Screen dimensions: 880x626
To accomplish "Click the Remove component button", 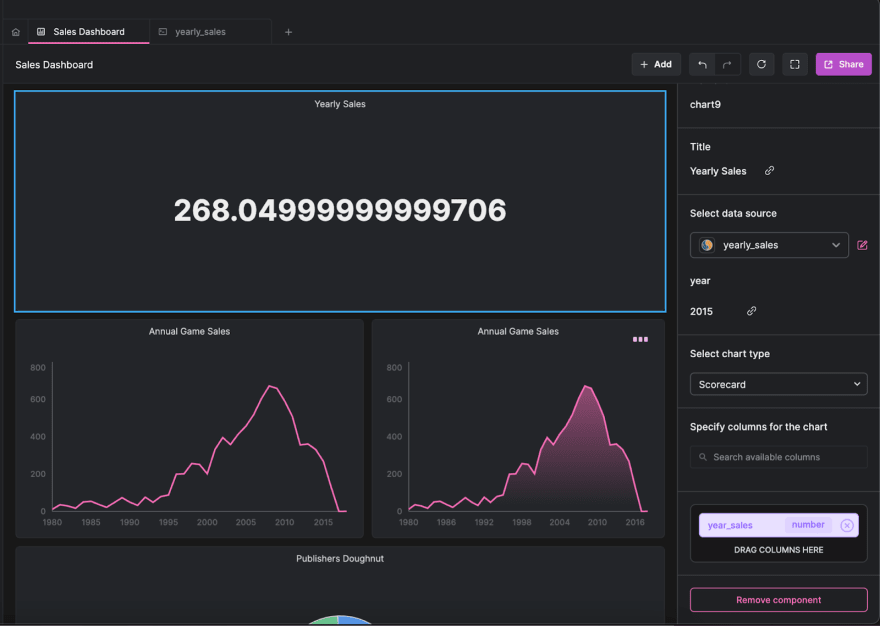I will pos(778,600).
